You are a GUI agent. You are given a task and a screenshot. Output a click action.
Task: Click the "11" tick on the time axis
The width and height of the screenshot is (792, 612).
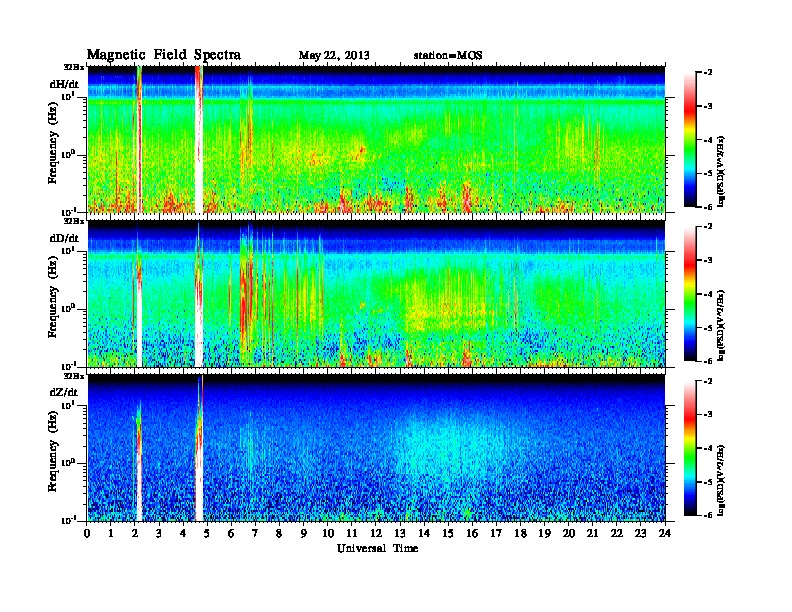tap(352, 534)
